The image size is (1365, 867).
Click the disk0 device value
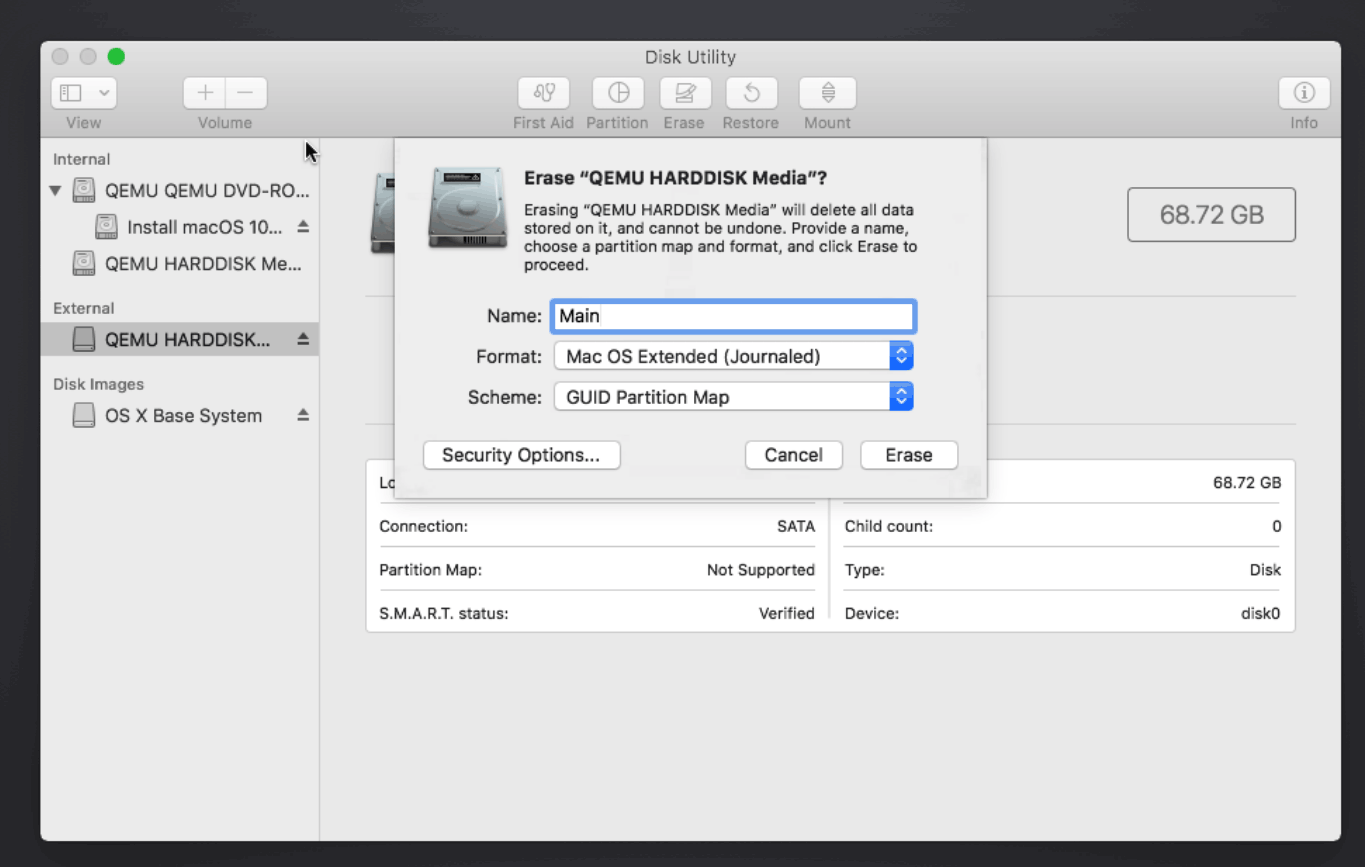pyautogui.click(x=1261, y=614)
